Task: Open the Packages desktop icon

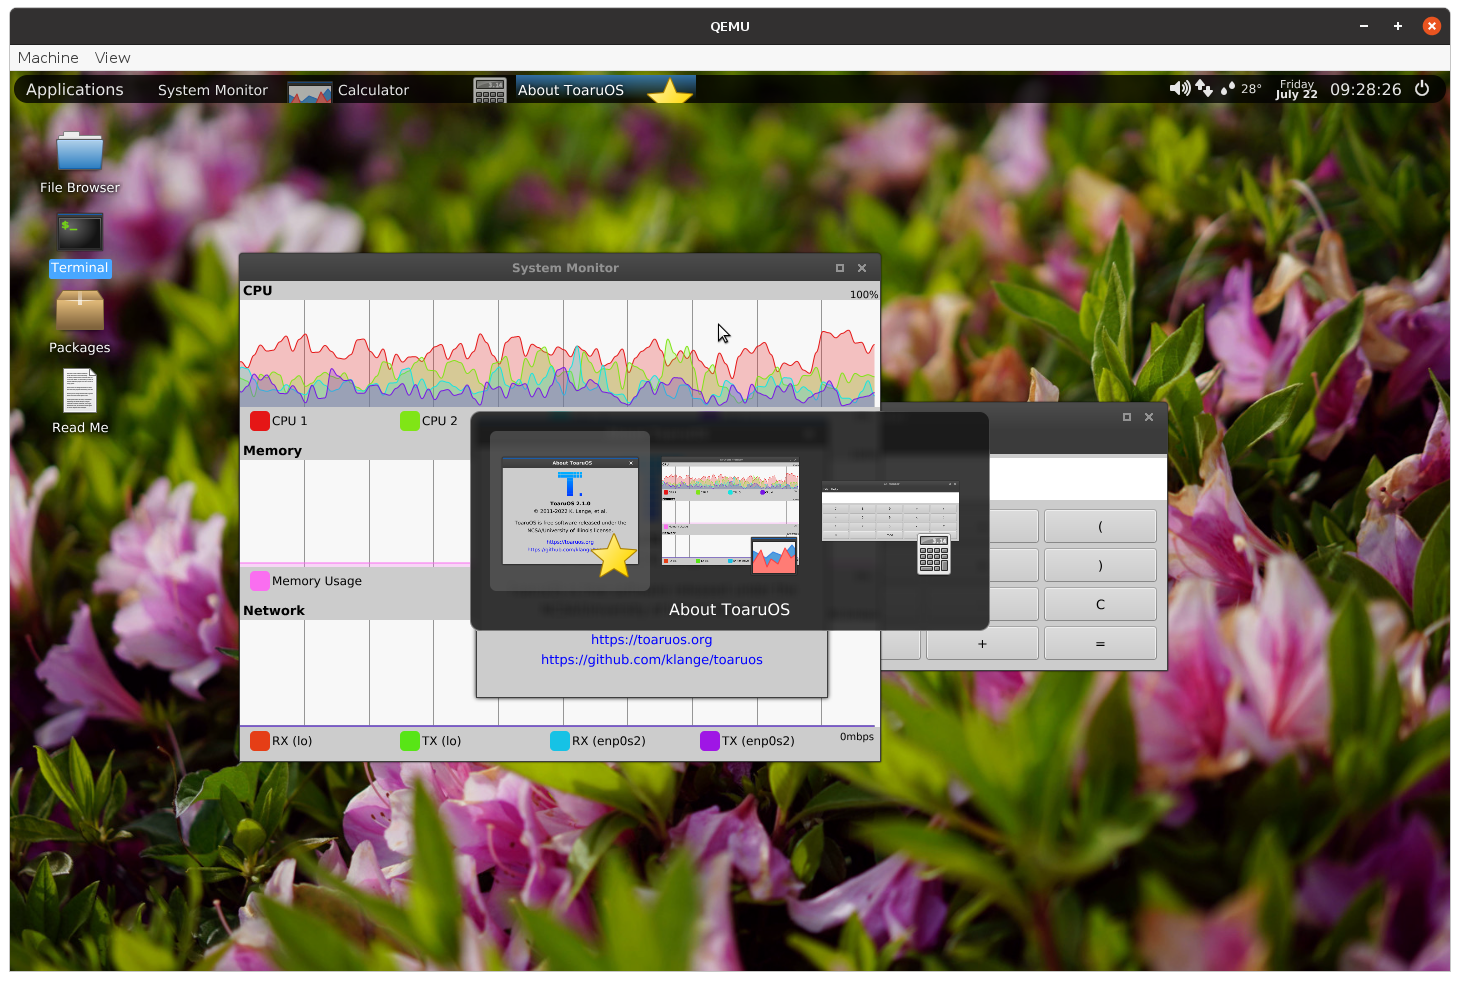Action: pyautogui.click(x=80, y=323)
